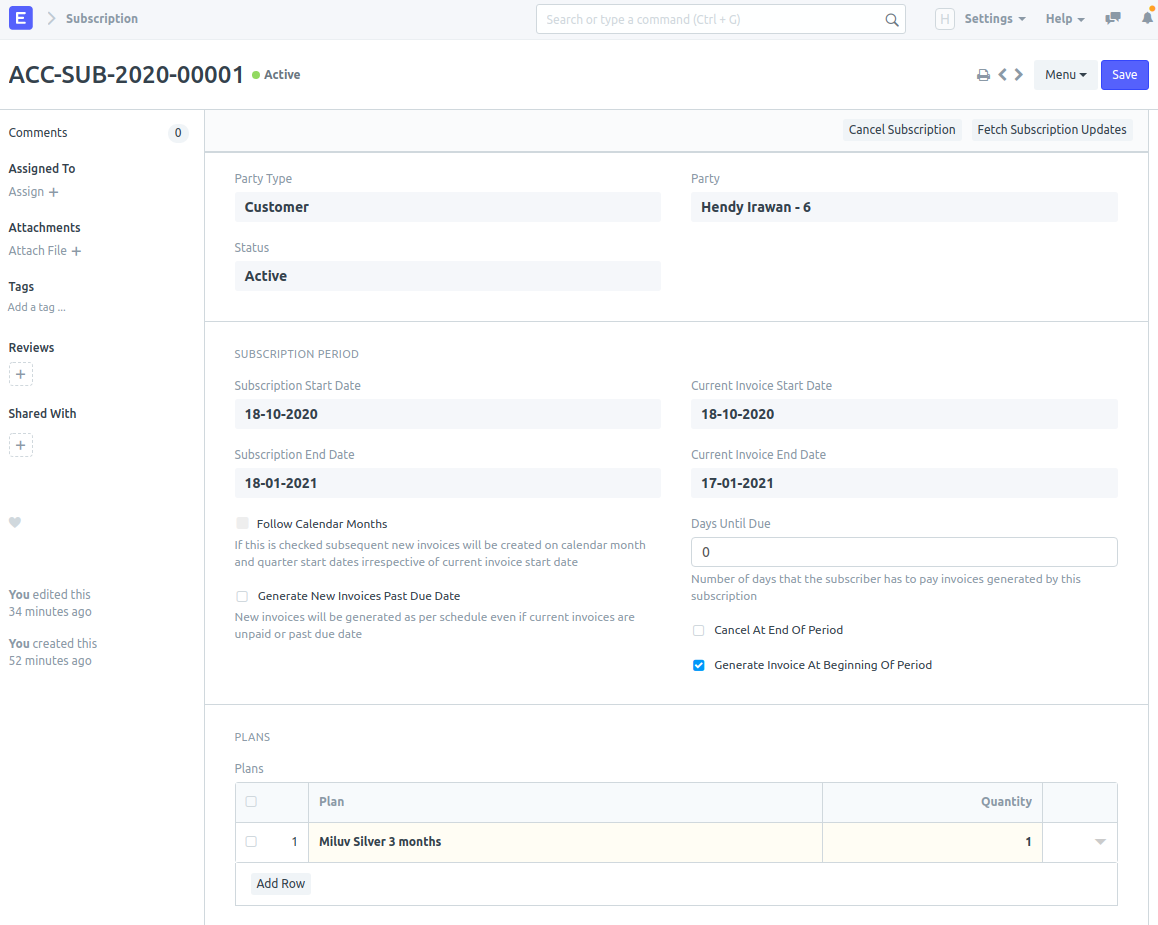Open the chat messages icon
Image resolution: width=1158 pixels, height=925 pixels.
tap(1112, 18)
